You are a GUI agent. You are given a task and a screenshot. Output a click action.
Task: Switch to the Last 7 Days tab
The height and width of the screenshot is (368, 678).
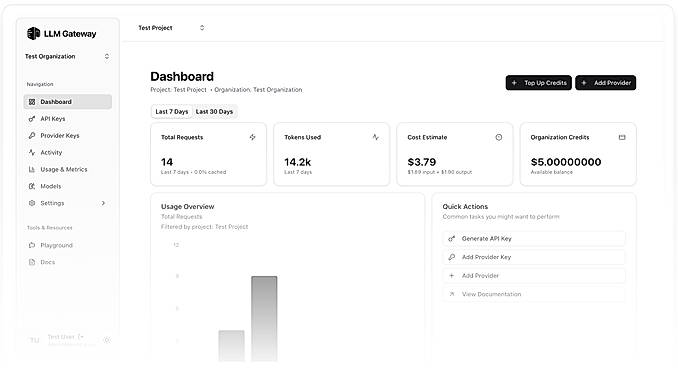(172, 112)
